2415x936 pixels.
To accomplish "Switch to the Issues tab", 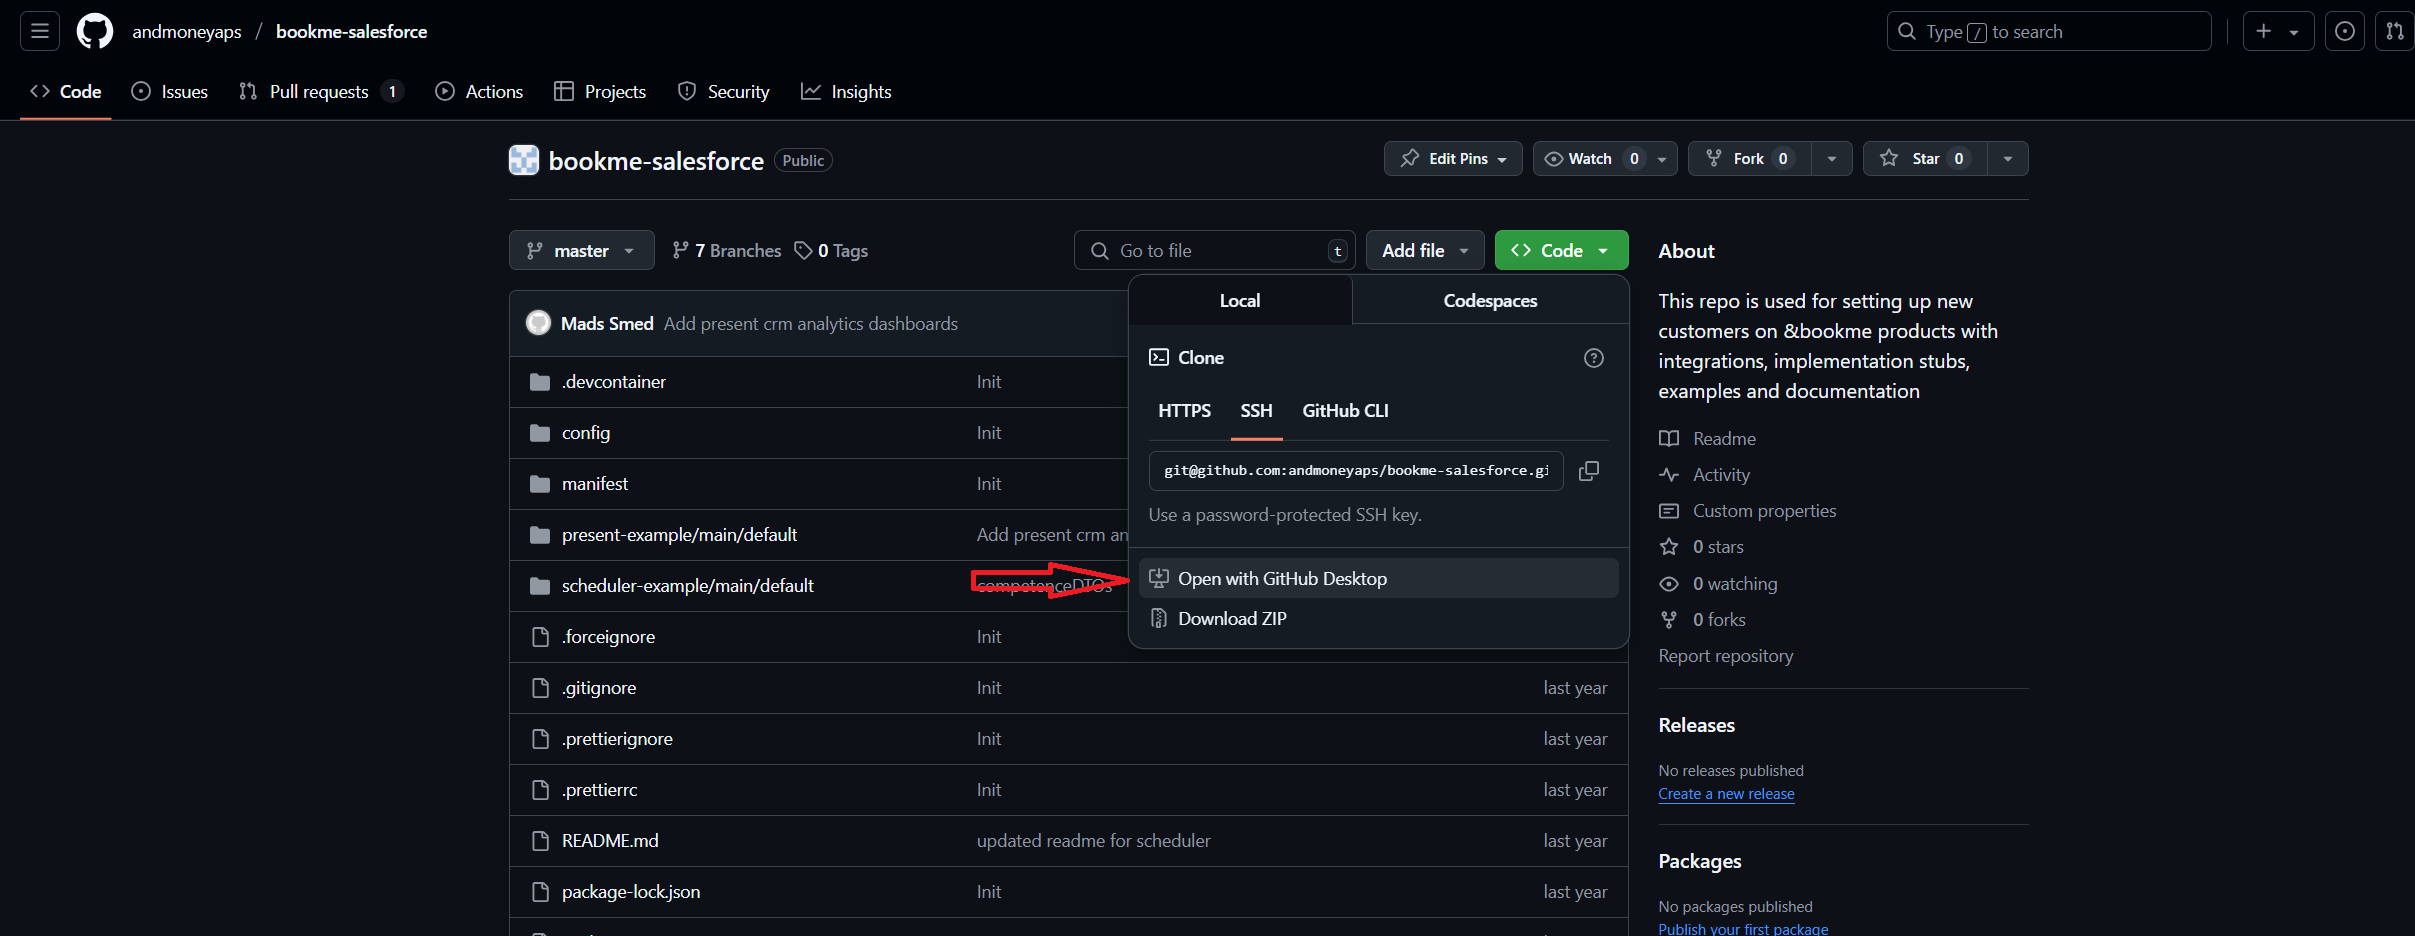I will (170, 91).
